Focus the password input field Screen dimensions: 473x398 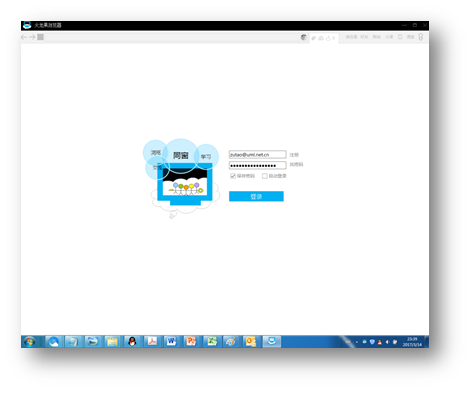point(257,166)
